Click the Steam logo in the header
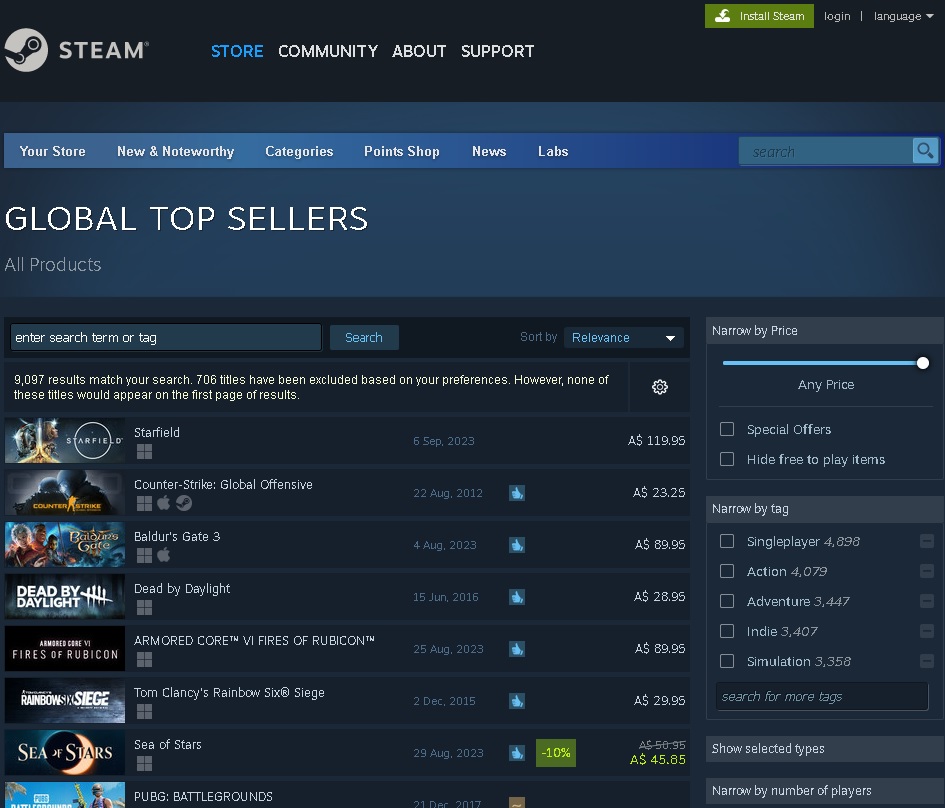This screenshot has height=808, width=945. pyautogui.click(x=76, y=50)
